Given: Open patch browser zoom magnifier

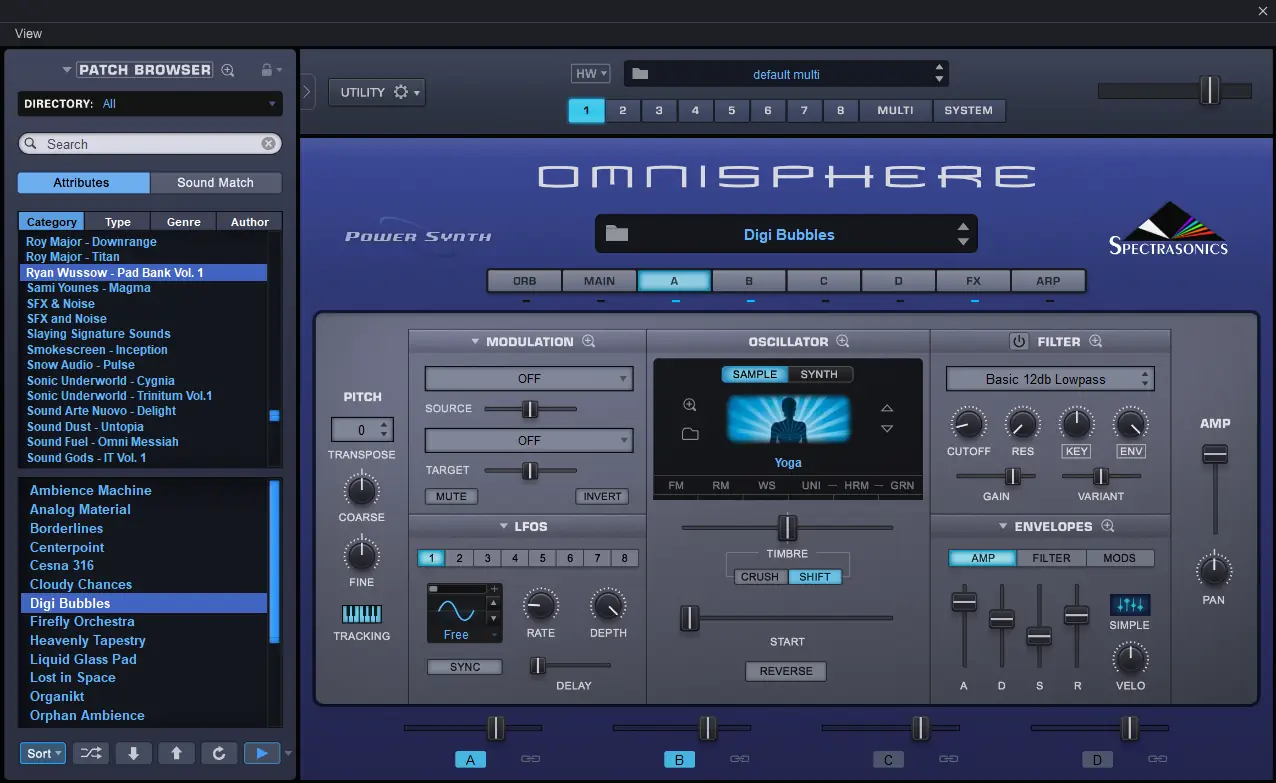Looking at the screenshot, I should click(x=228, y=70).
